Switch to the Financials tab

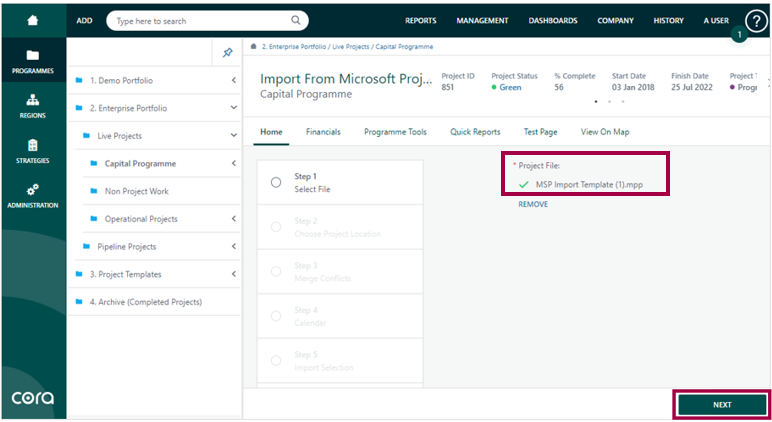click(323, 132)
